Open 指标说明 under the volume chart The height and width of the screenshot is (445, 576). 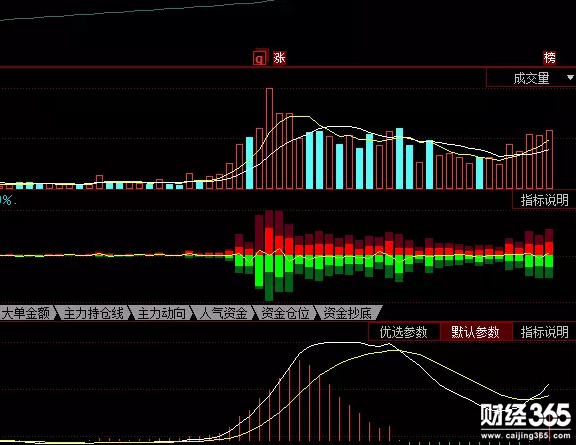coord(544,200)
